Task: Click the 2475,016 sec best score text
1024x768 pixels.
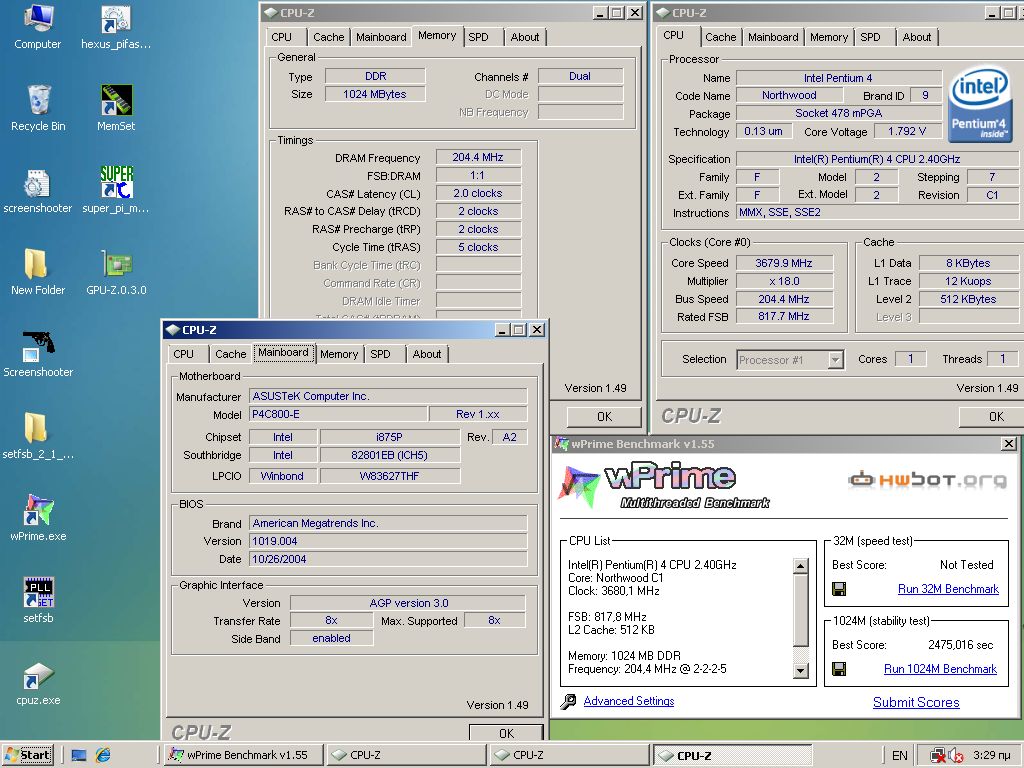Action: pyautogui.click(x=961, y=645)
